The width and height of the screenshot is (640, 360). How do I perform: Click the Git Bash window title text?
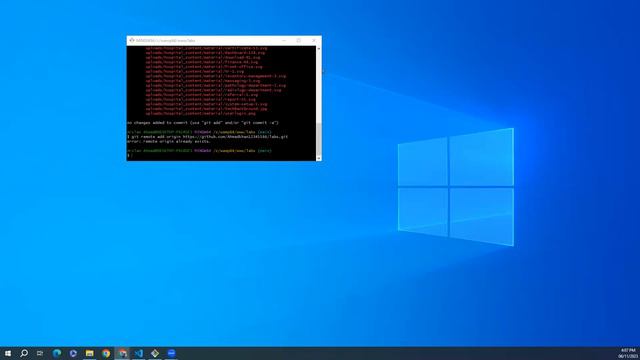tap(165, 40)
